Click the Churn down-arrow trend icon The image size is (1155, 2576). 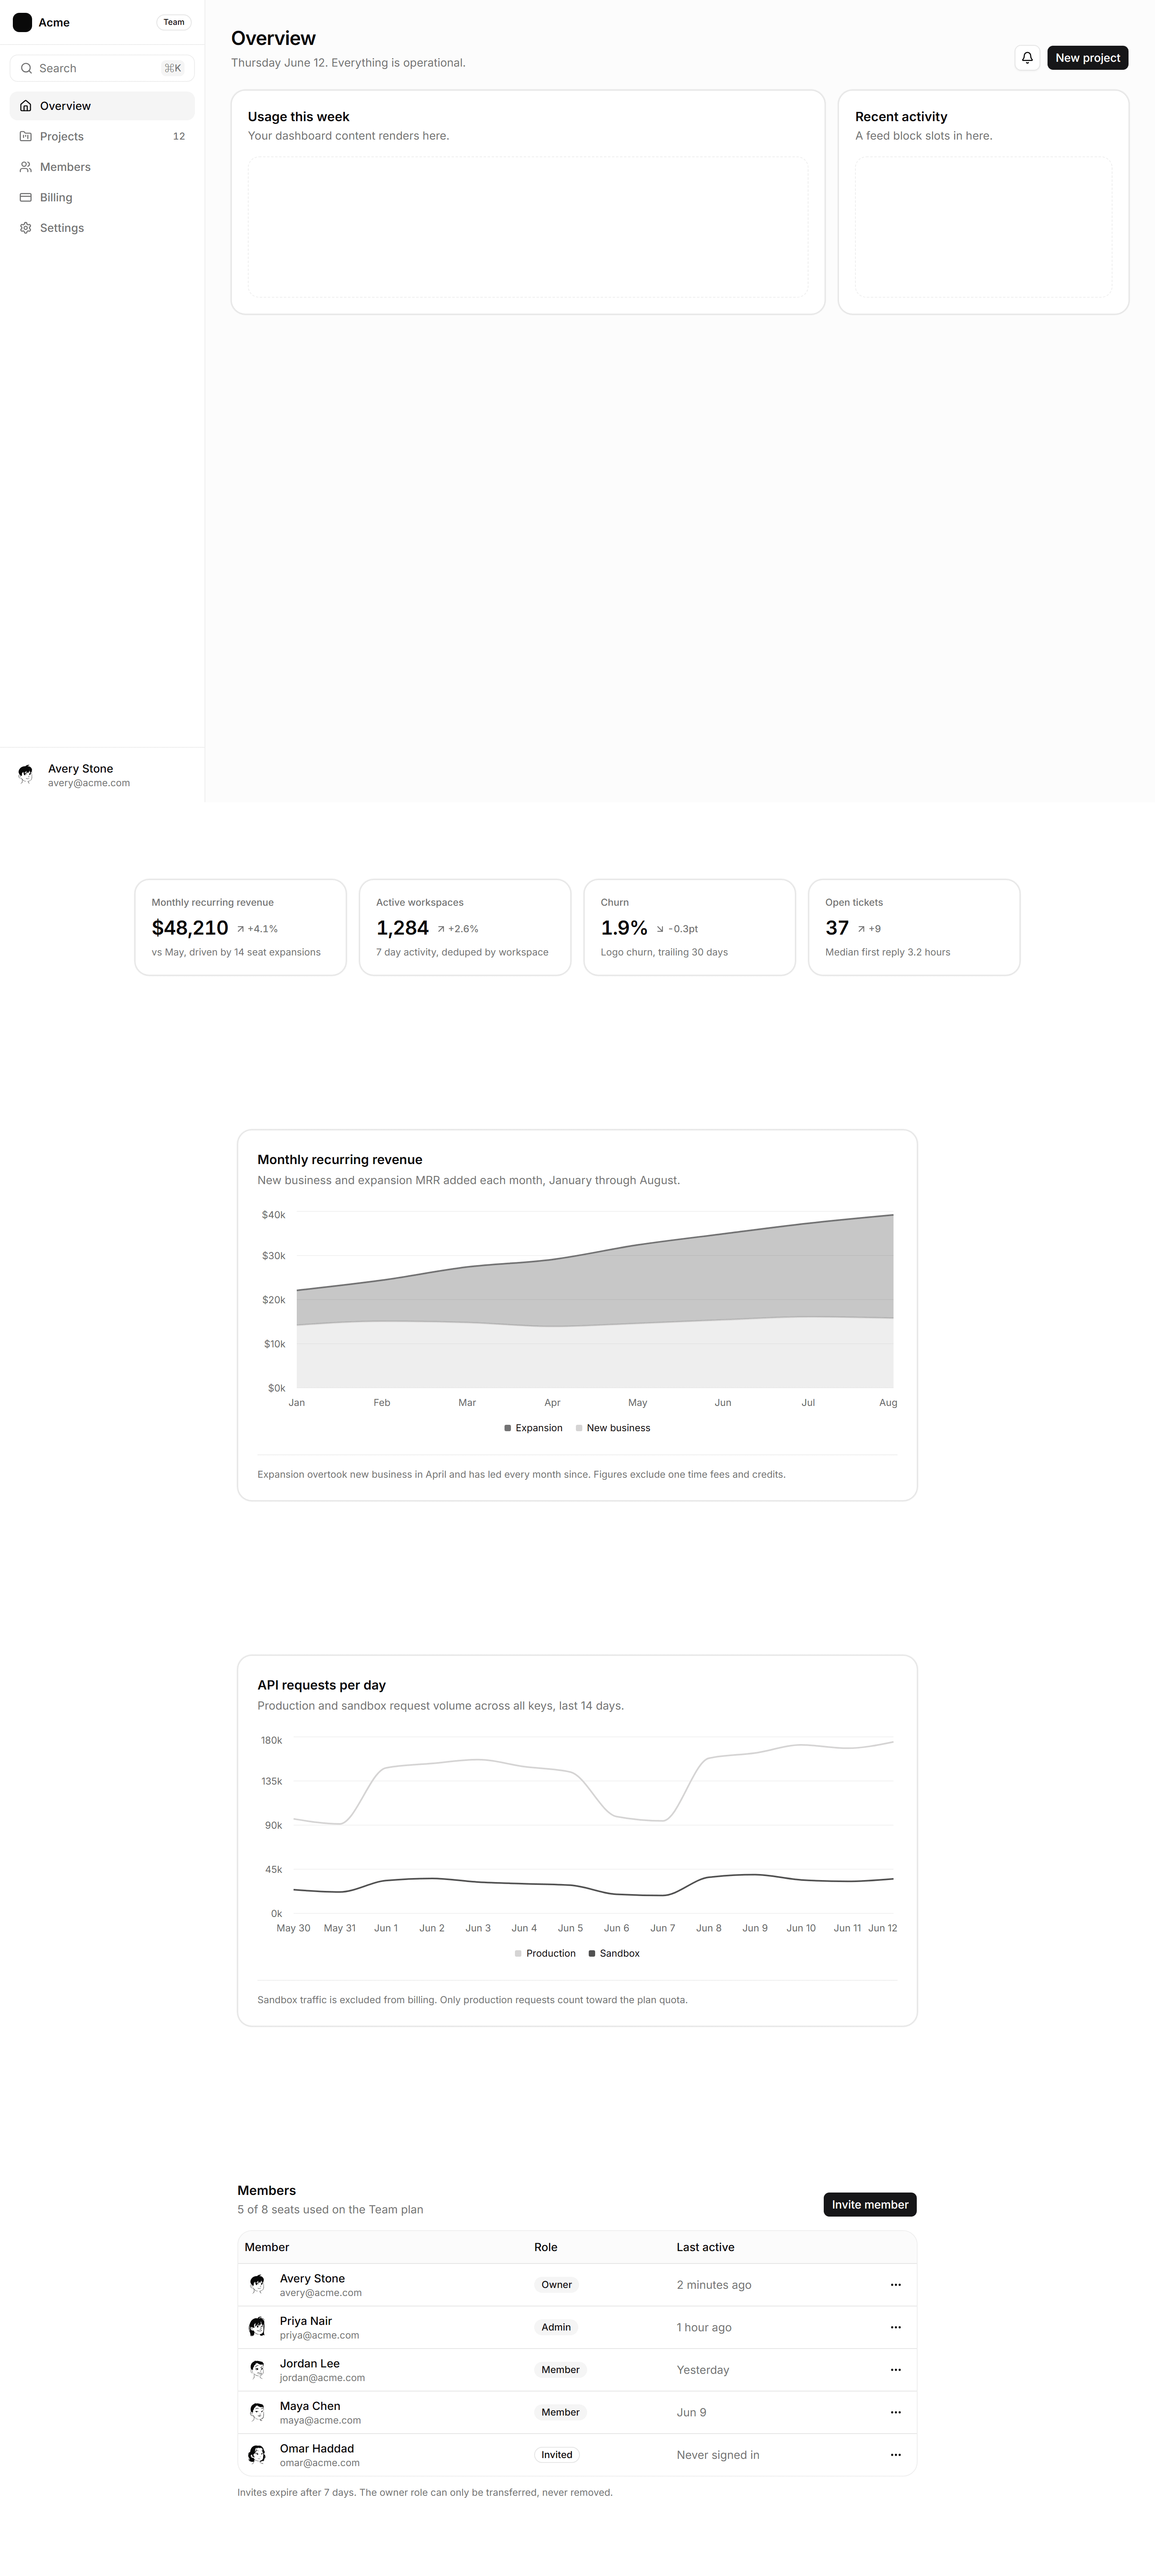tap(660, 929)
